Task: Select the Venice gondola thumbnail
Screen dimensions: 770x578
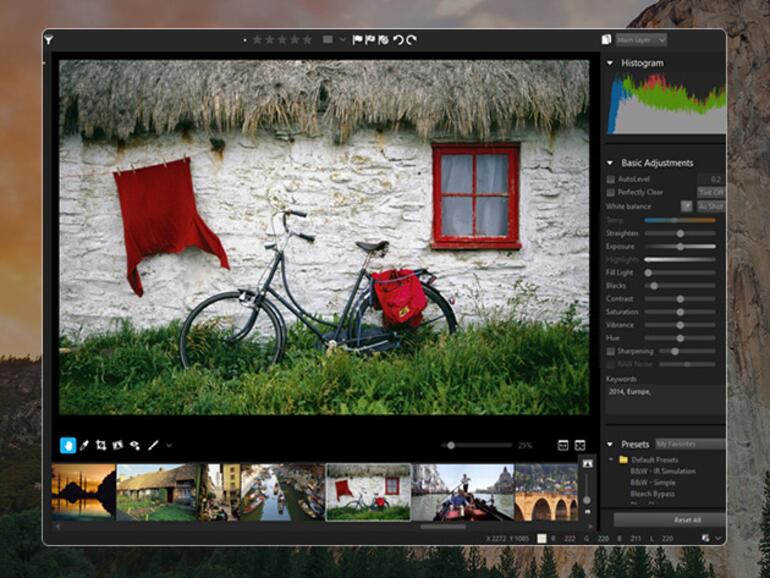Action: pyautogui.click(x=462, y=492)
